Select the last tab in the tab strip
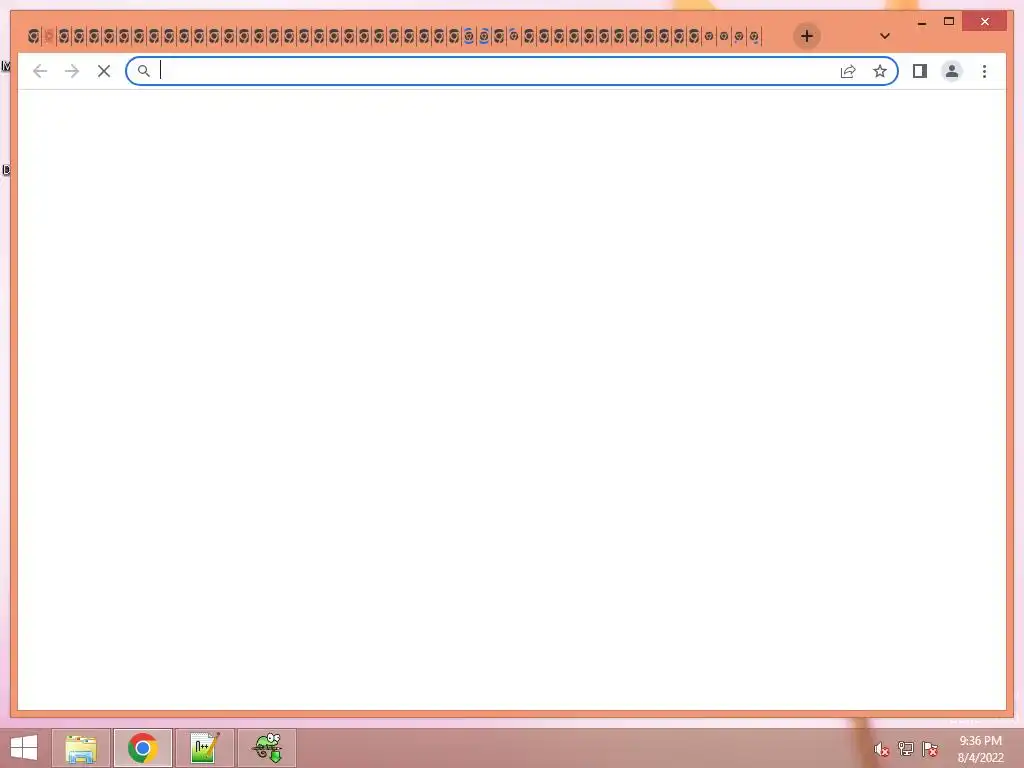The height and width of the screenshot is (768, 1024). pyautogui.click(x=754, y=37)
